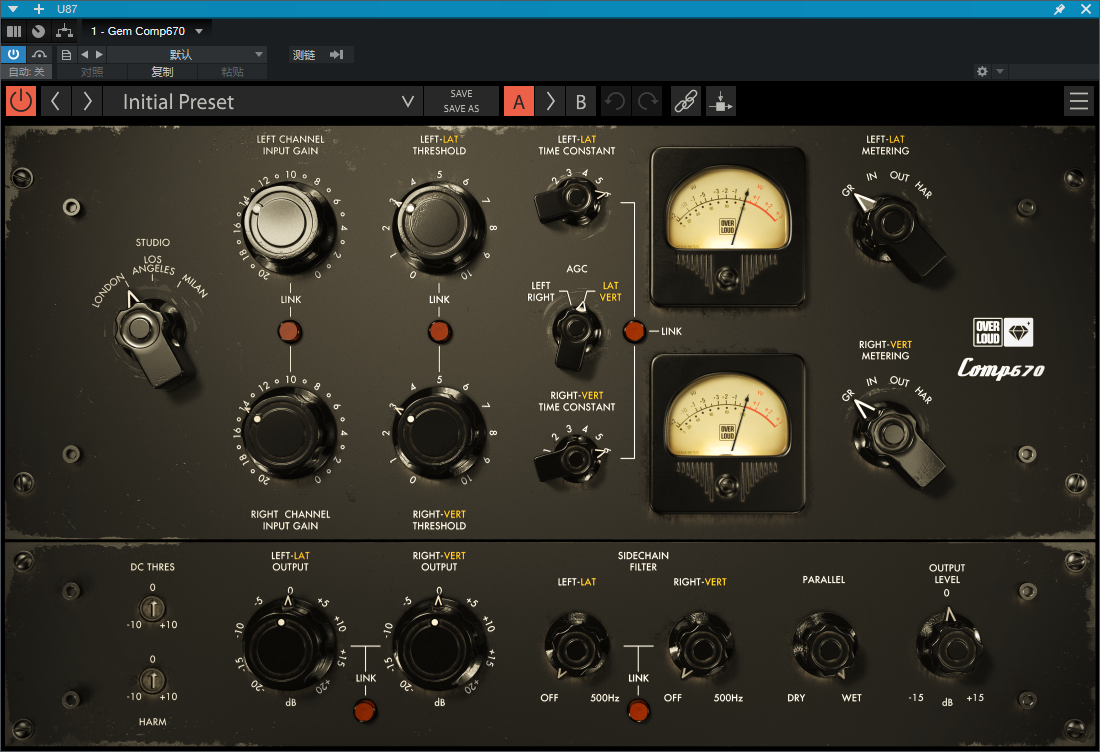Image resolution: width=1100 pixels, height=752 pixels.
Task: Toggle threshold LINK red button
Action: click(439, 331)
